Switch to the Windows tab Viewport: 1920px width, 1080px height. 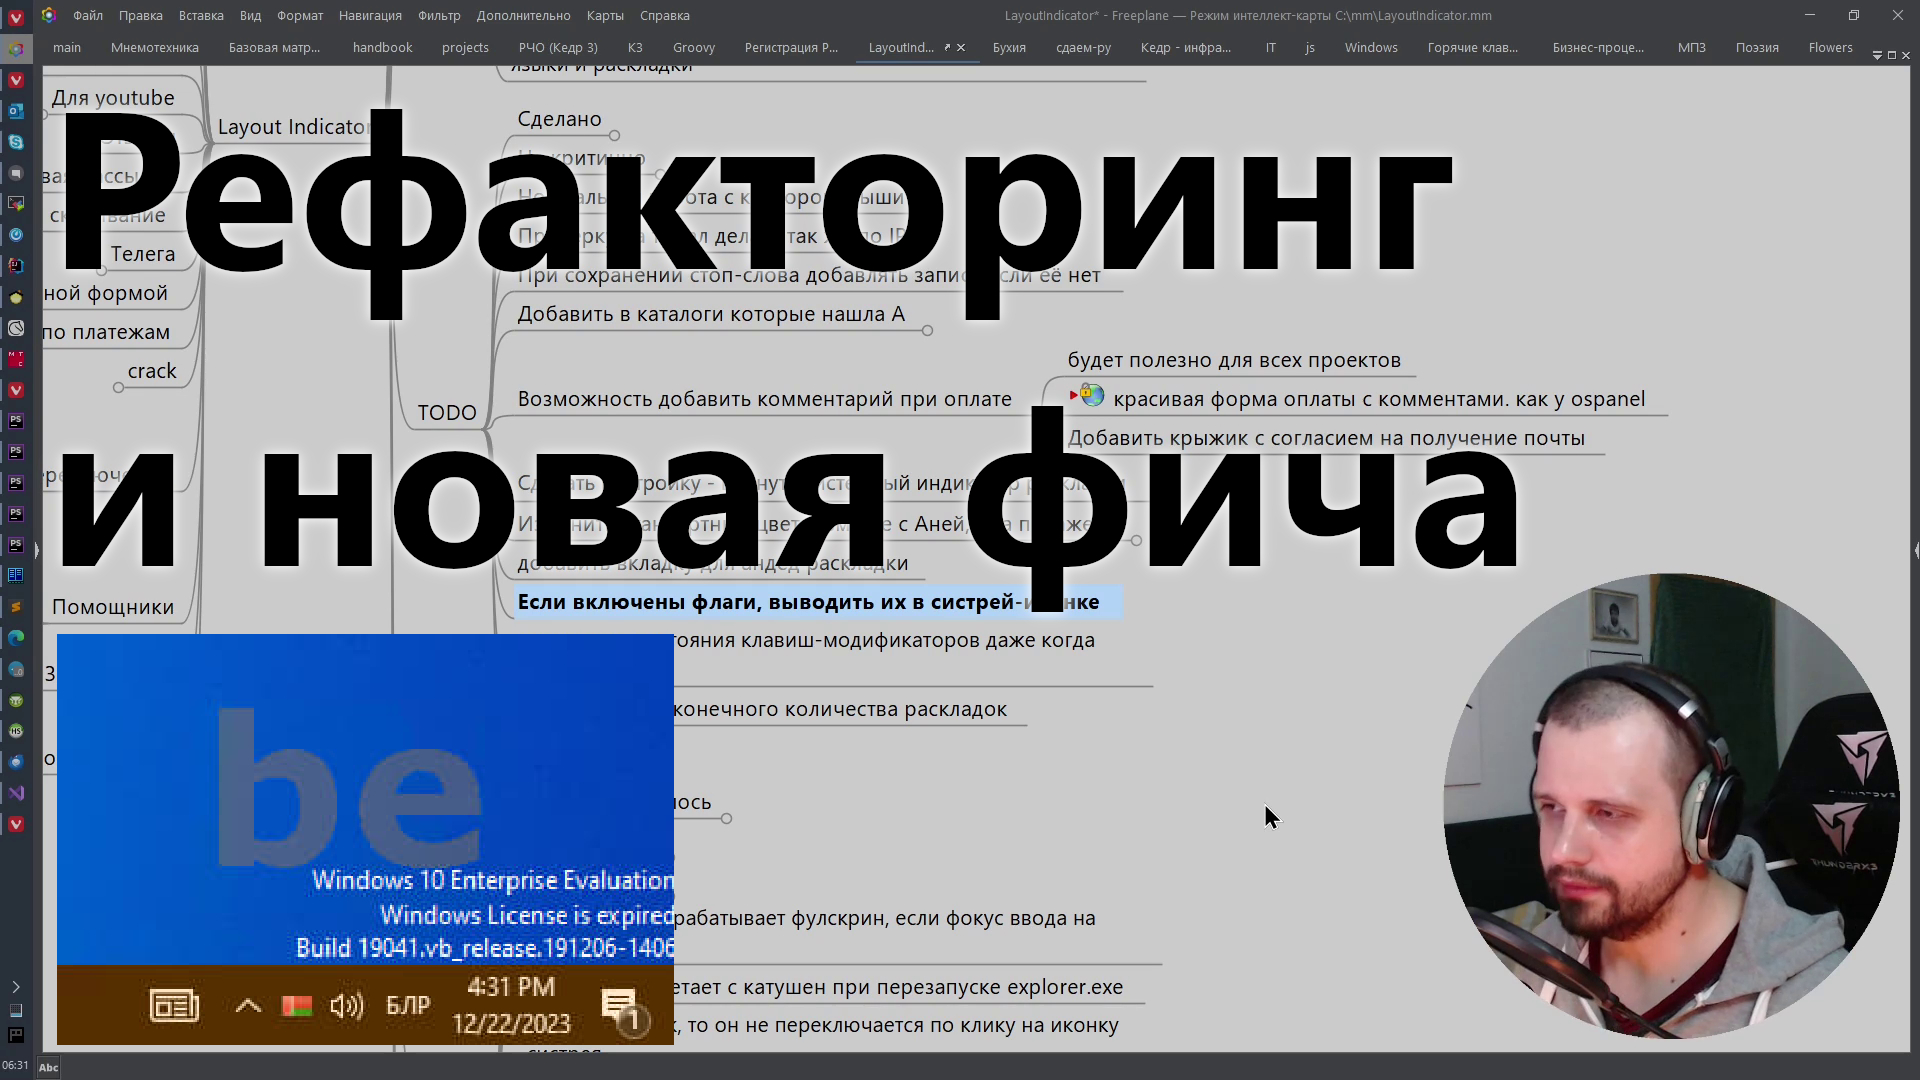coord(1370,47)
